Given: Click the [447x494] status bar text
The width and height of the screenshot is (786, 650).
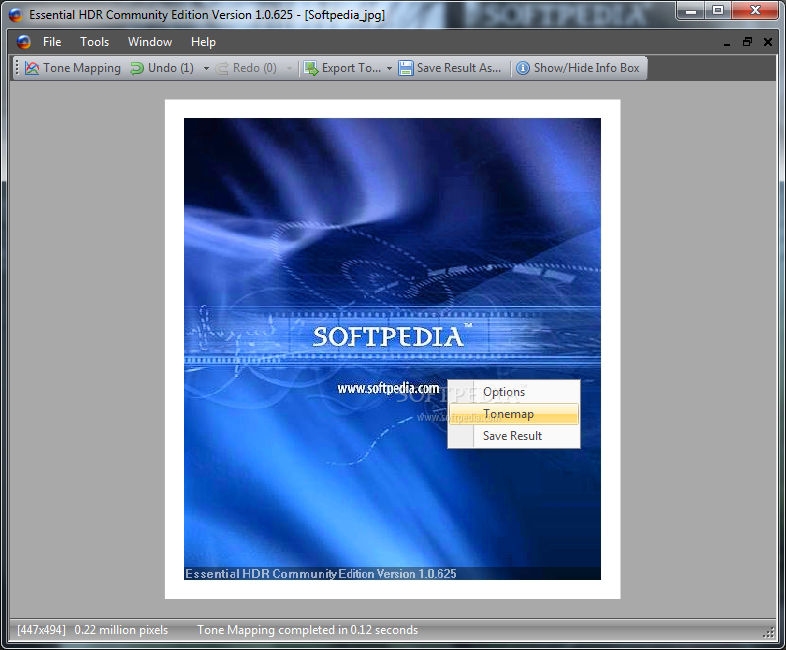Looking at the screenshot, I should pos(42,630).
